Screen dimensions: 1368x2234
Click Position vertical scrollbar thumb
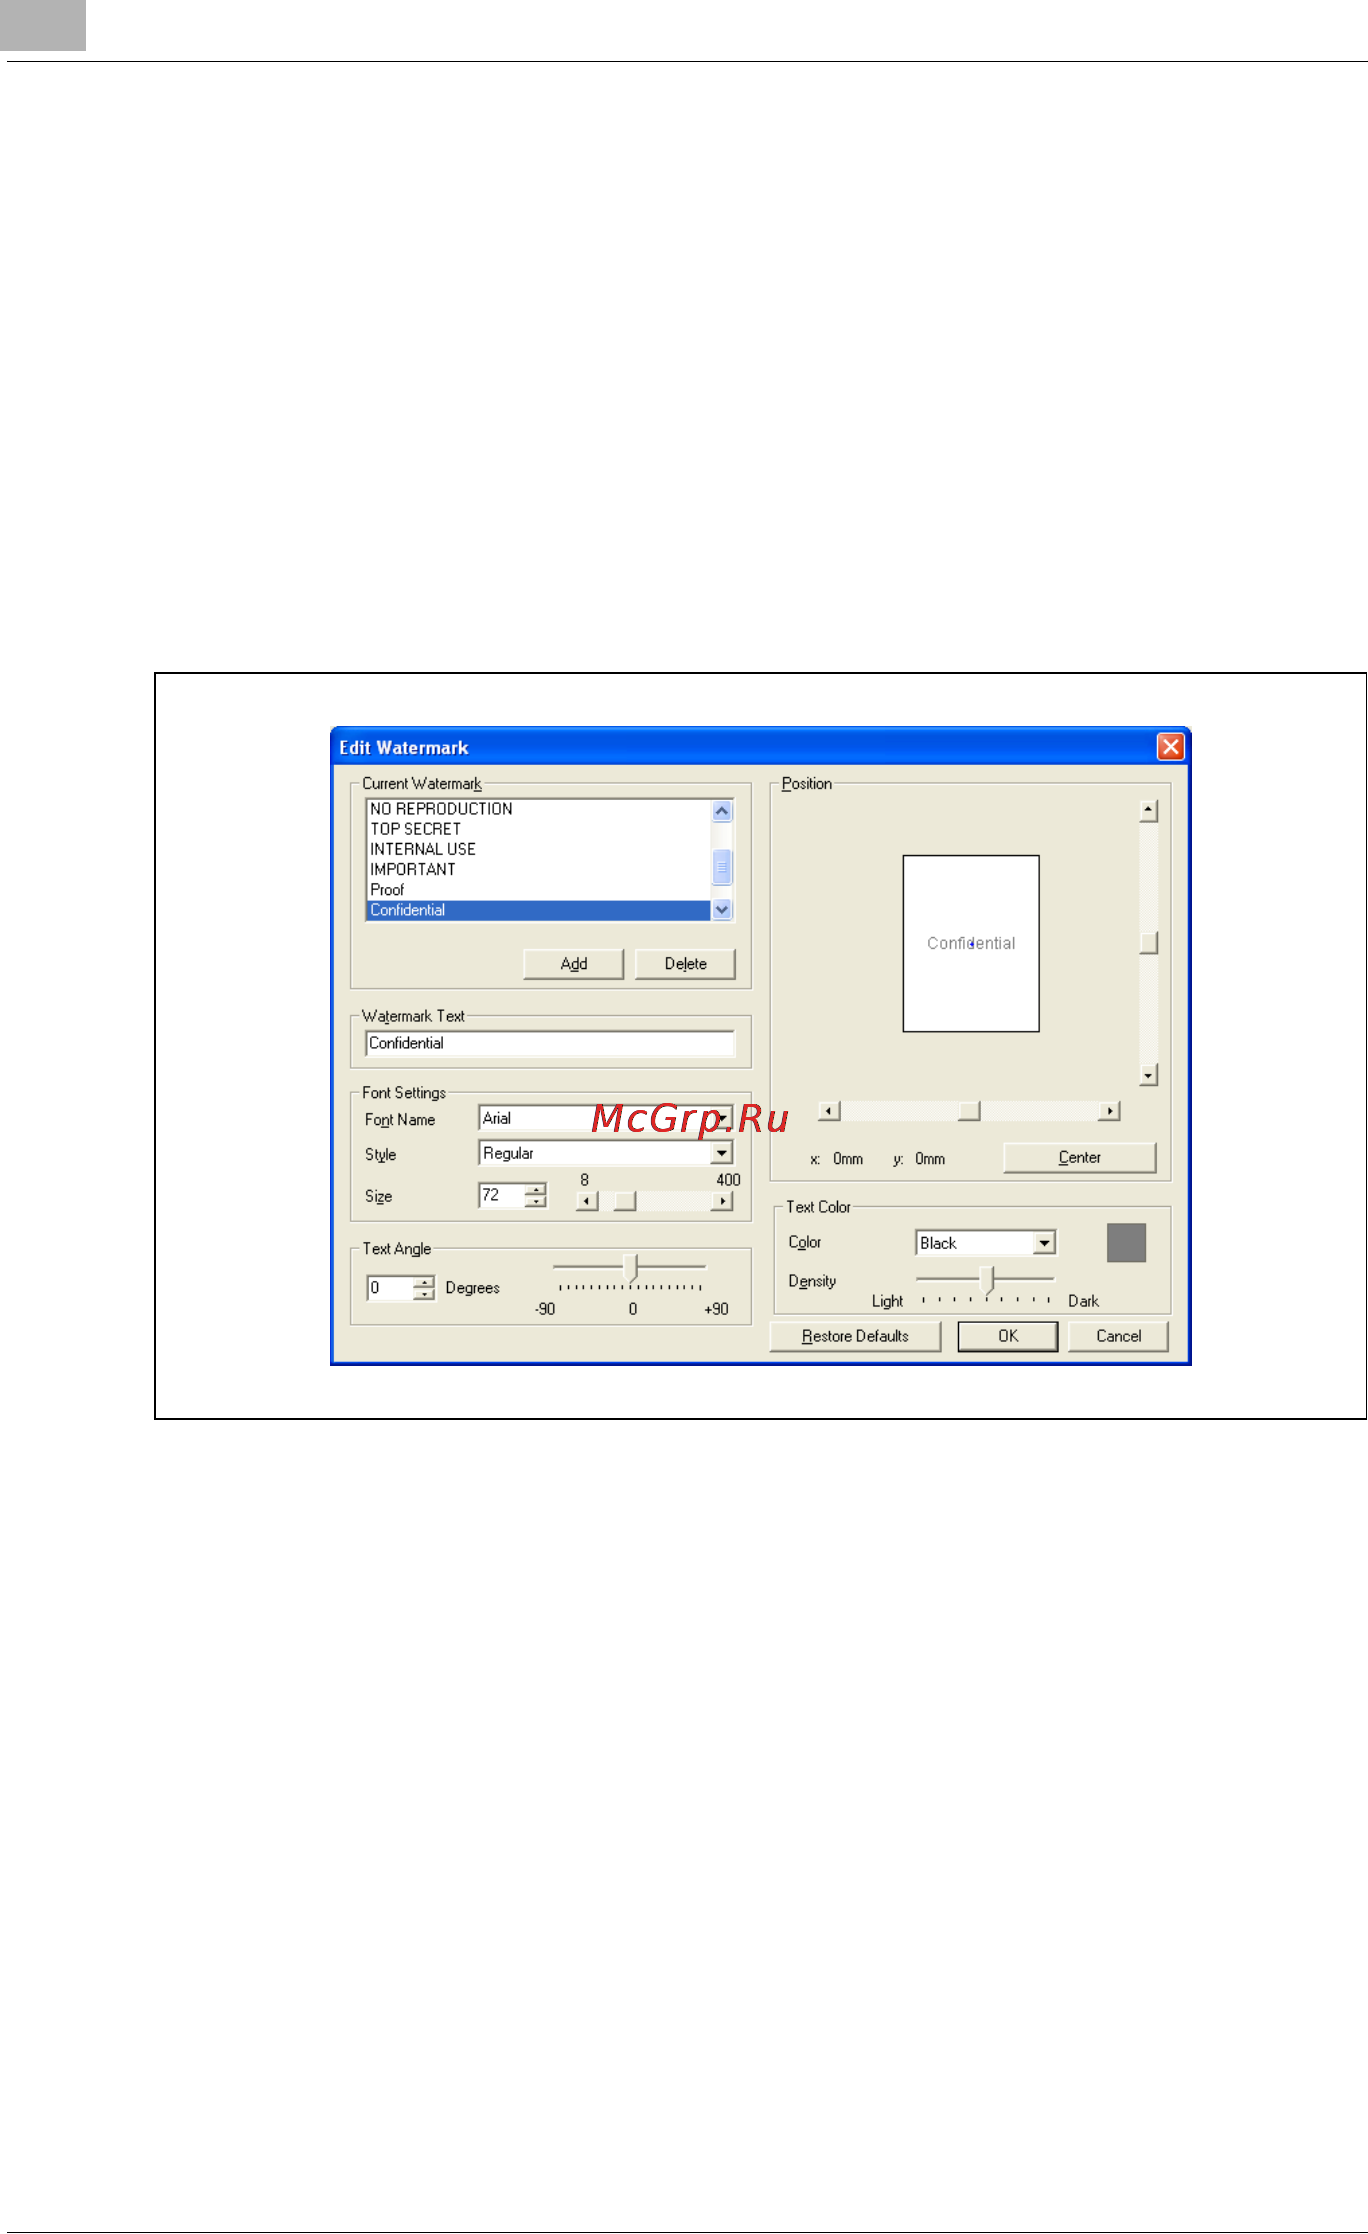(x=1149, y=943)
